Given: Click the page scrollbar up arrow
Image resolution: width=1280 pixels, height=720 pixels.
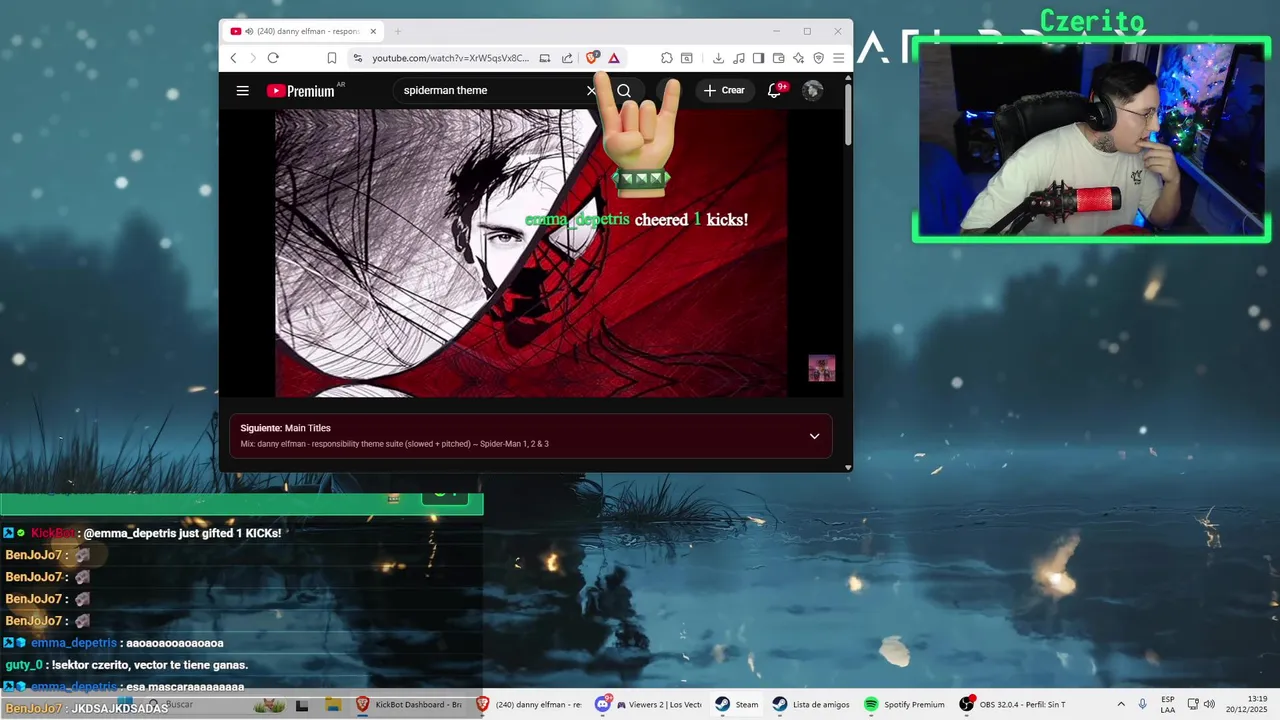Looking at the screenshot, I should pyautogui.click(x=848, y=78).
